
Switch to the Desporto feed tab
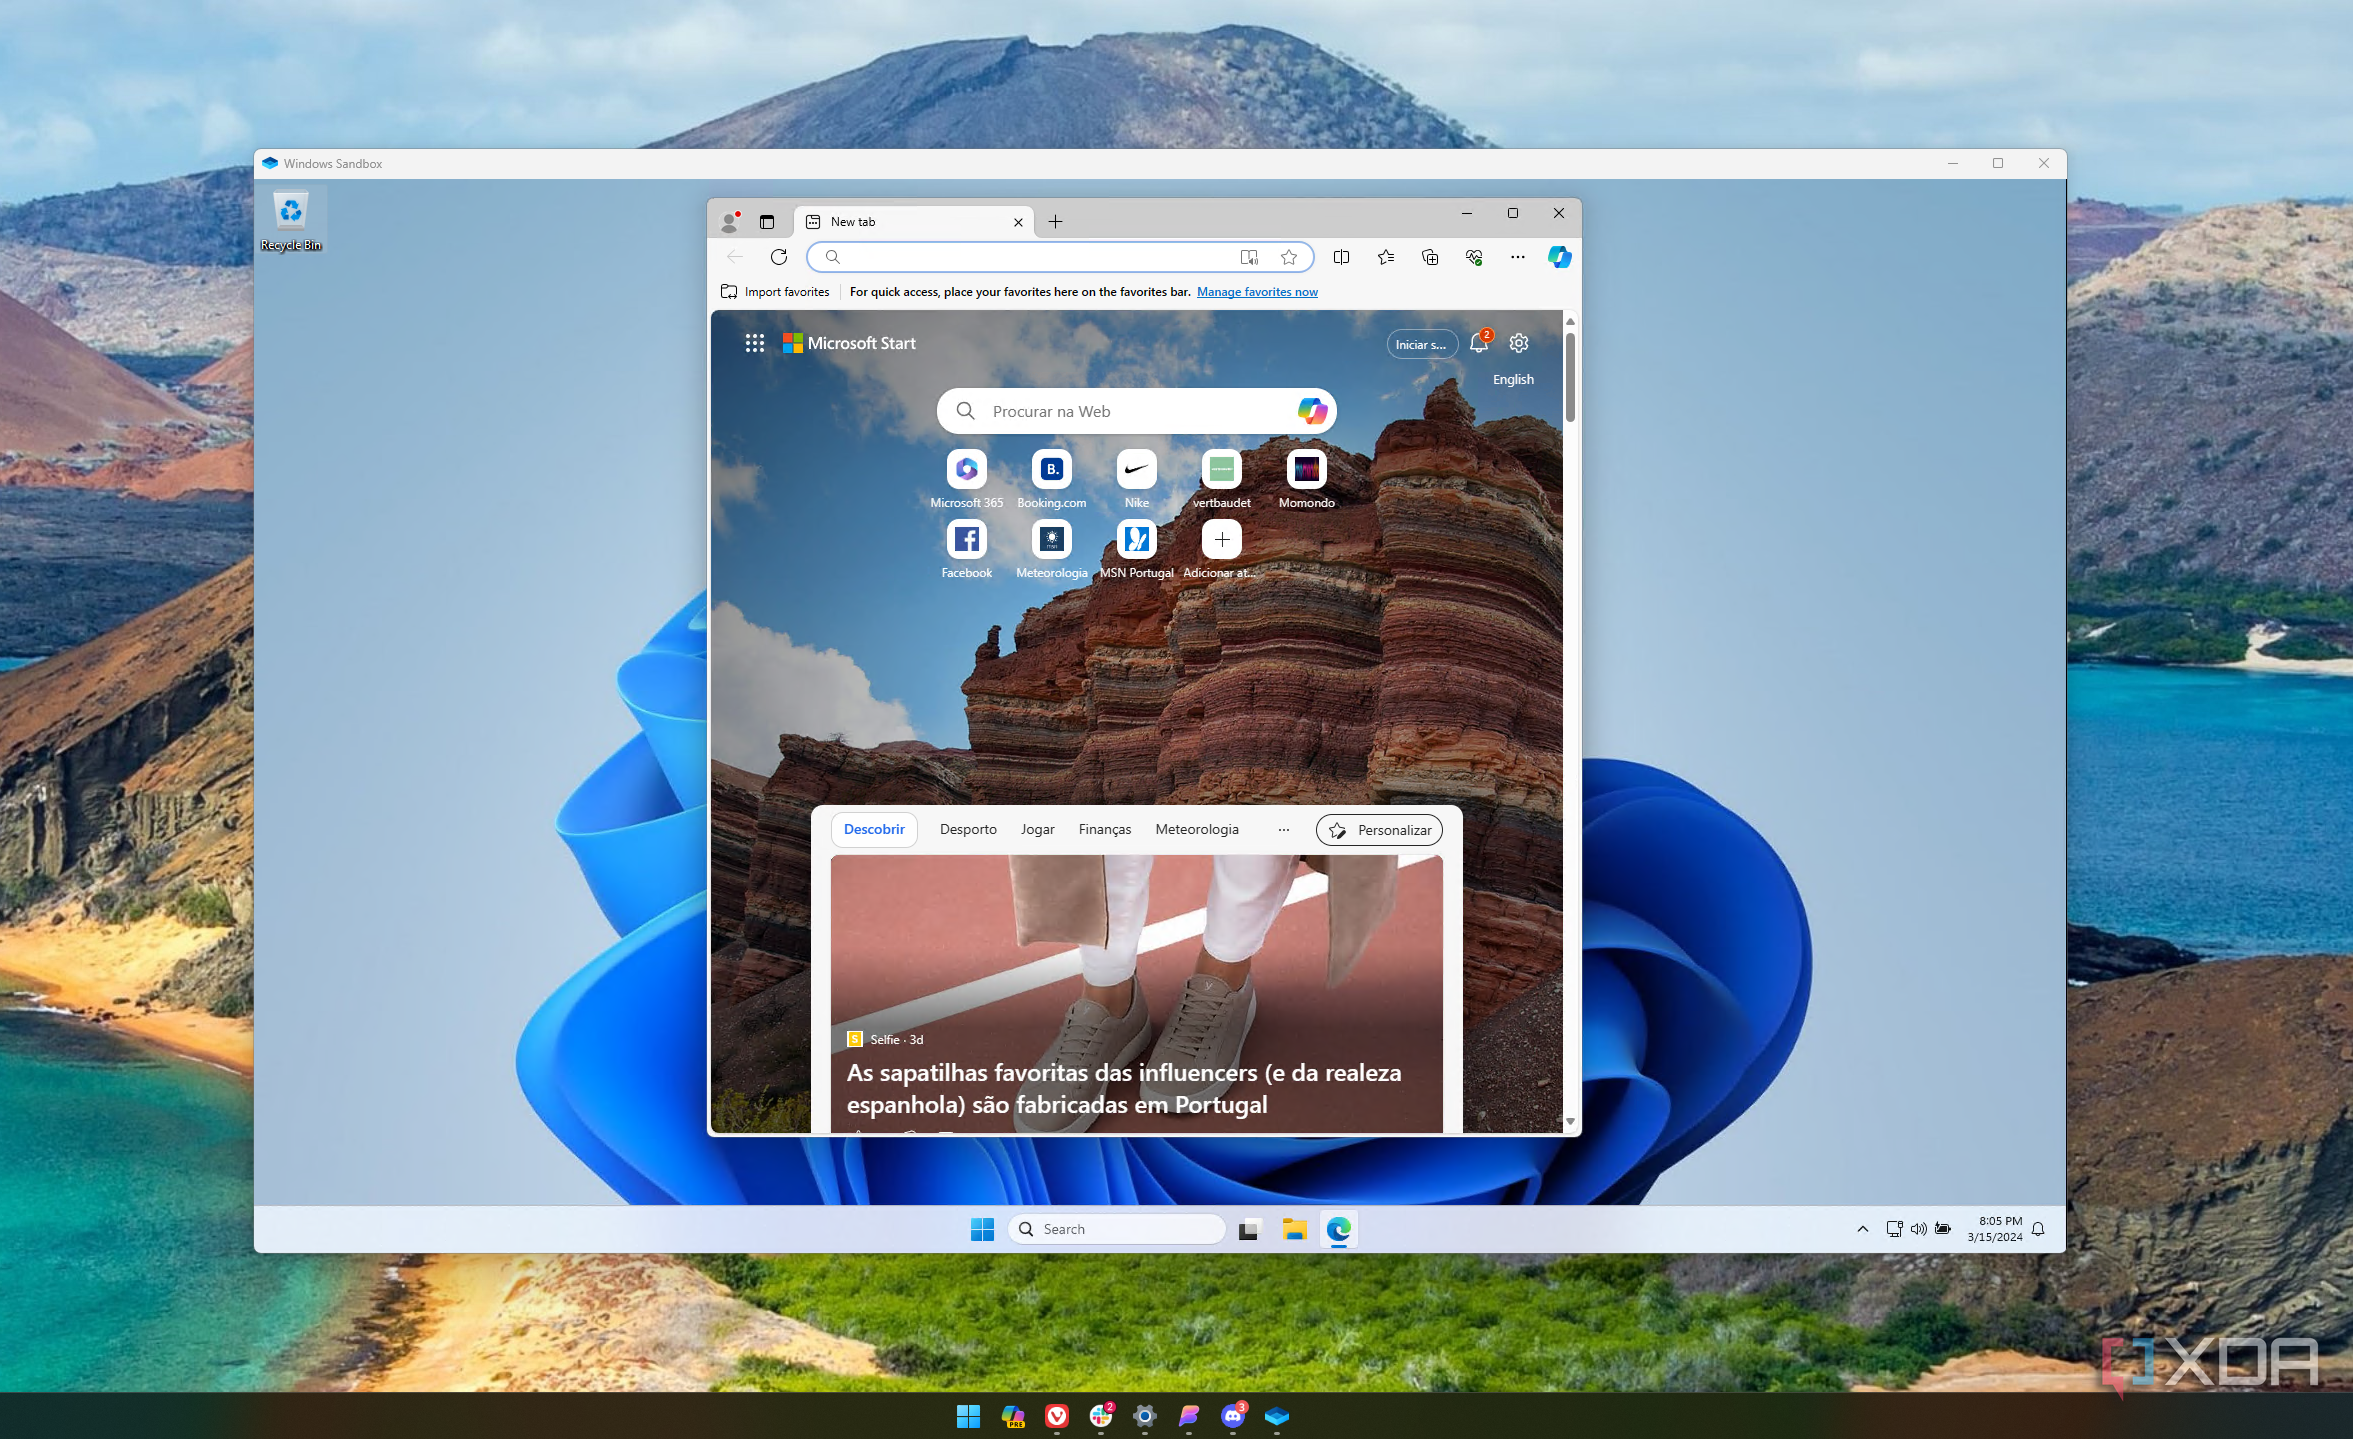pyautogui.click(x=968, y=829)
